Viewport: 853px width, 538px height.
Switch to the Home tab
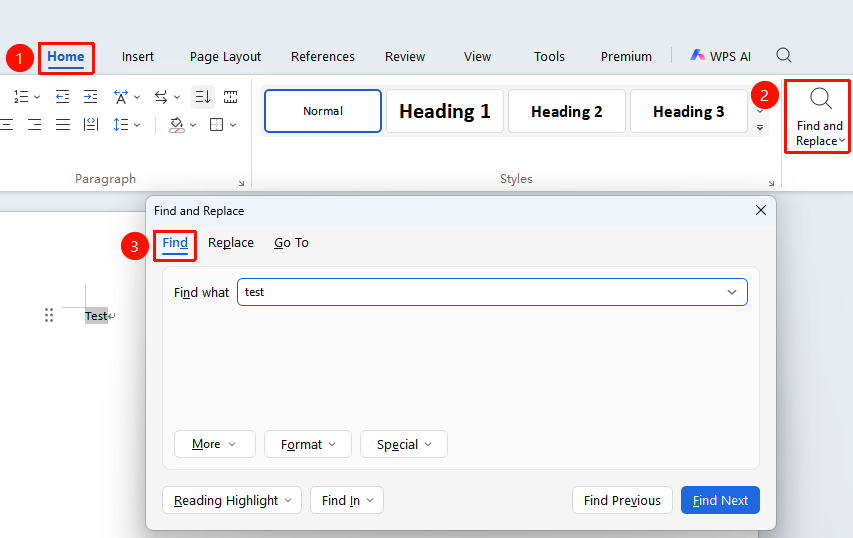[x=66, y=57]
